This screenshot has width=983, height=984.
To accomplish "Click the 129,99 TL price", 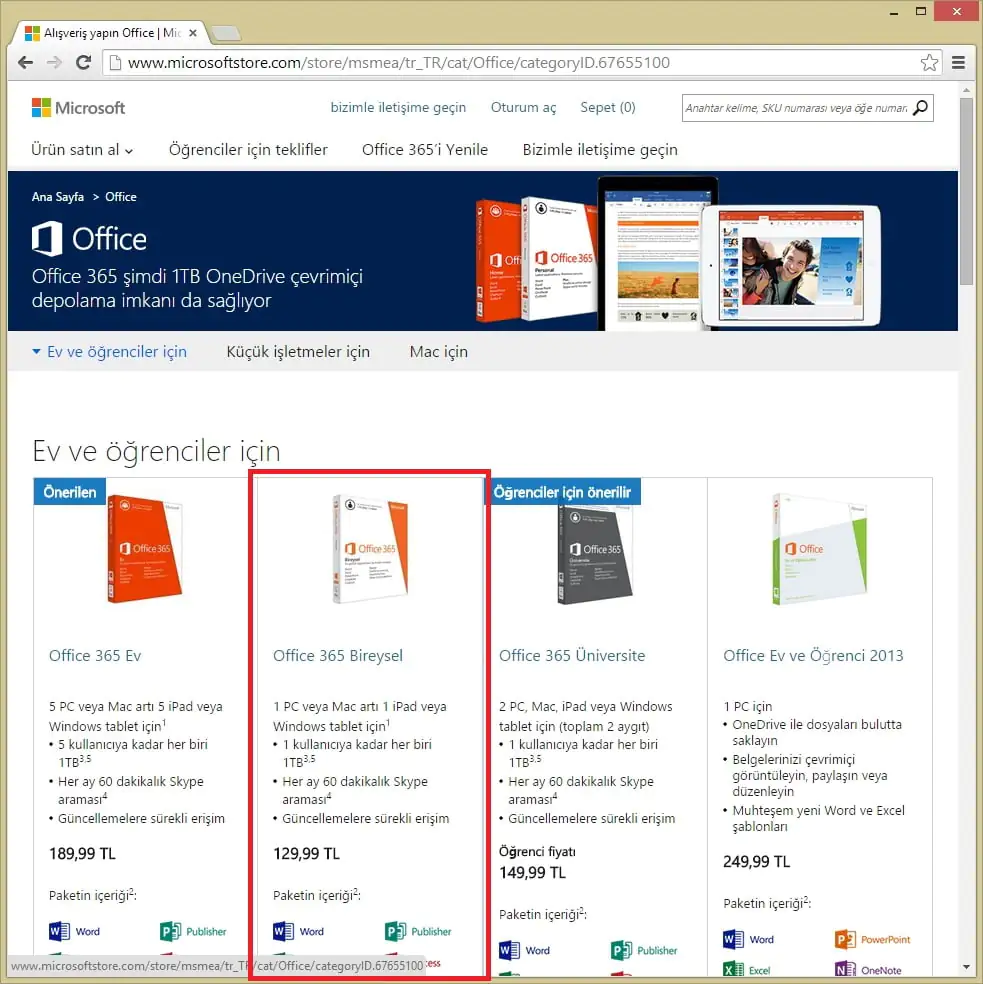I will (x=306, y=853).
